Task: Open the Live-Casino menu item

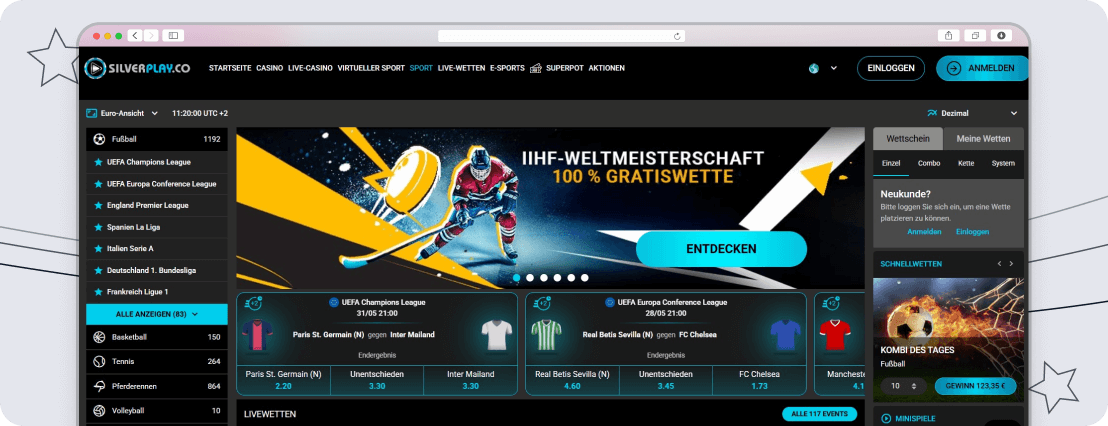Action: coord(310,69)
